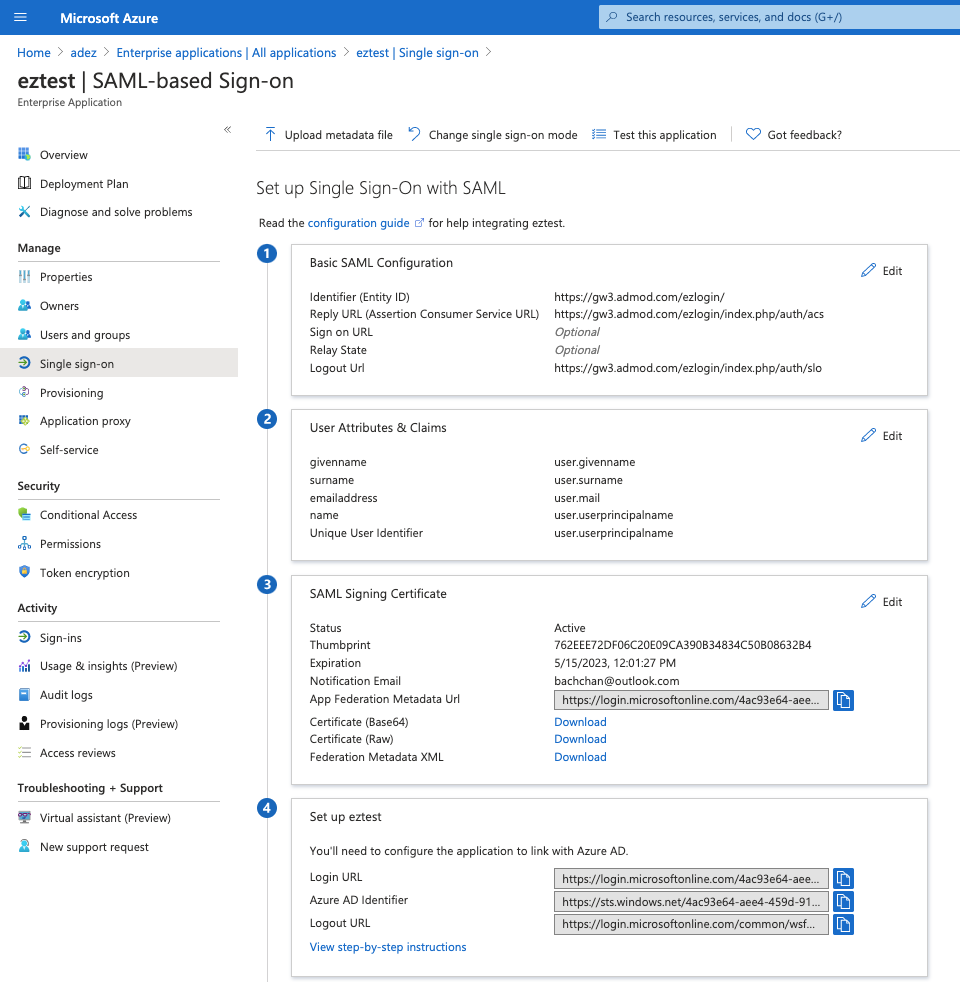This screenshot has height=982, width=960.
Task: Copy the Login URL value
Action: point(844,879)
